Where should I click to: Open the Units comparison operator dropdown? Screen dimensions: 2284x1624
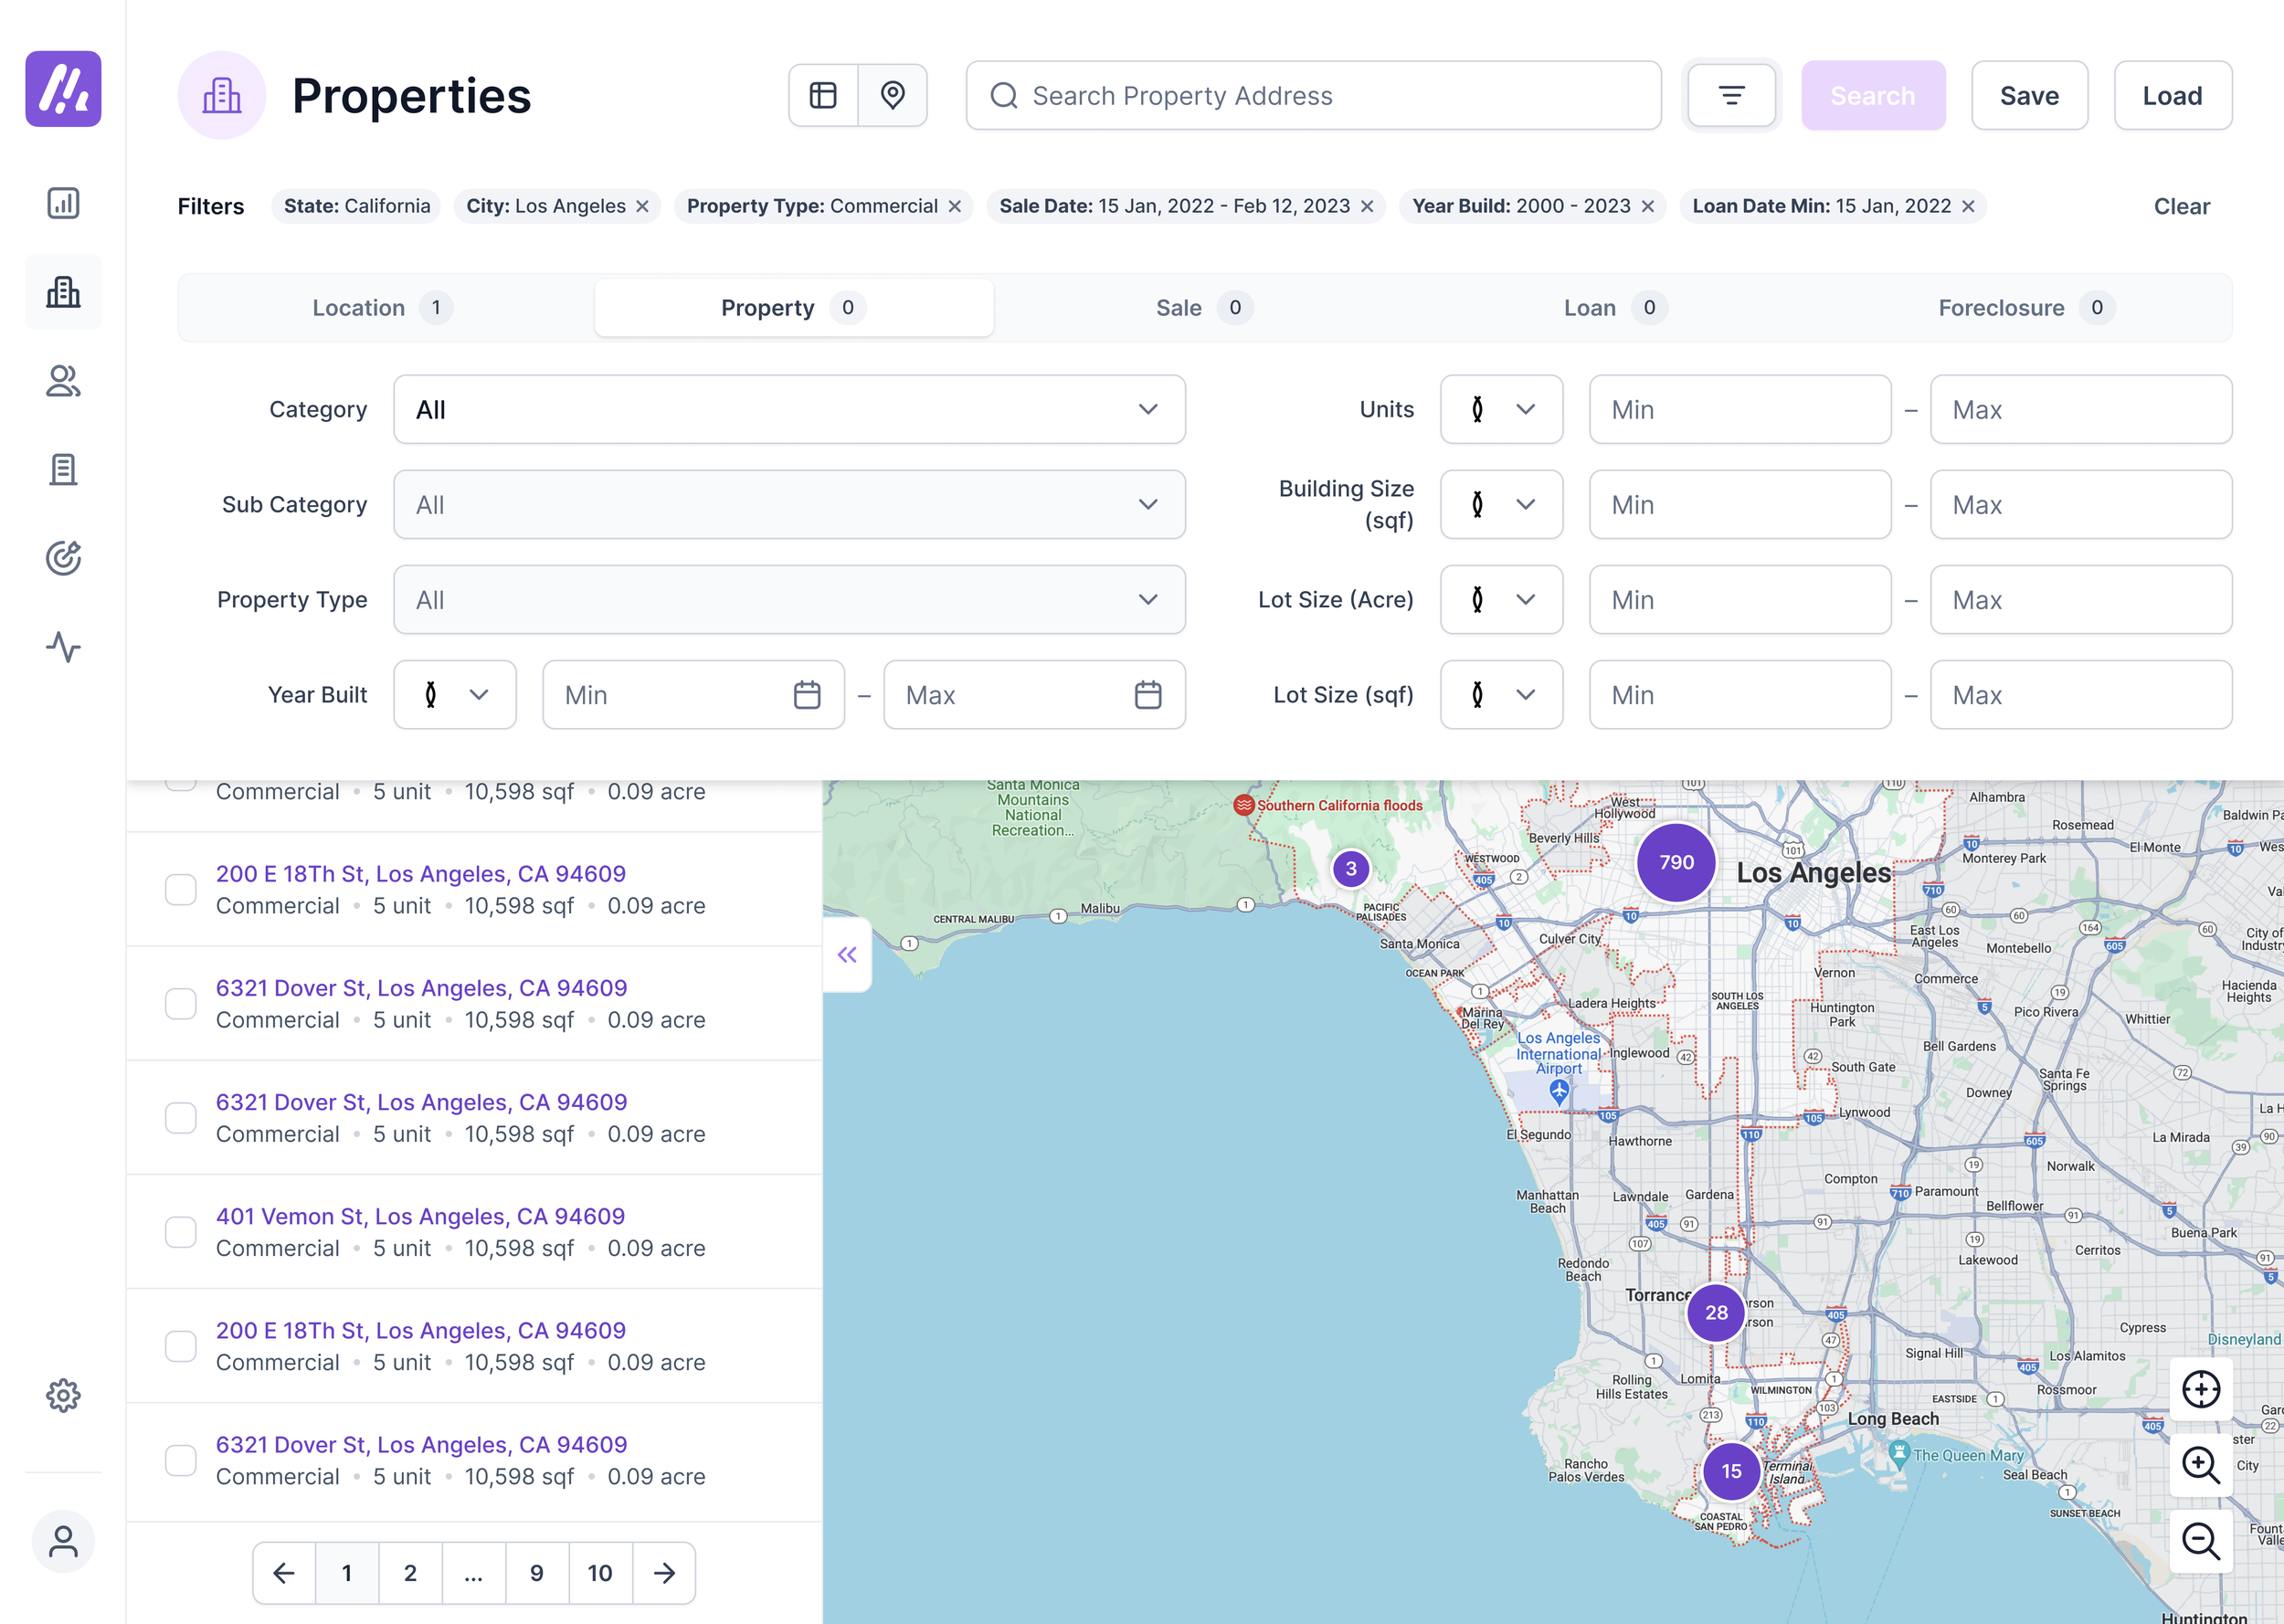(x=1500, y=409)
